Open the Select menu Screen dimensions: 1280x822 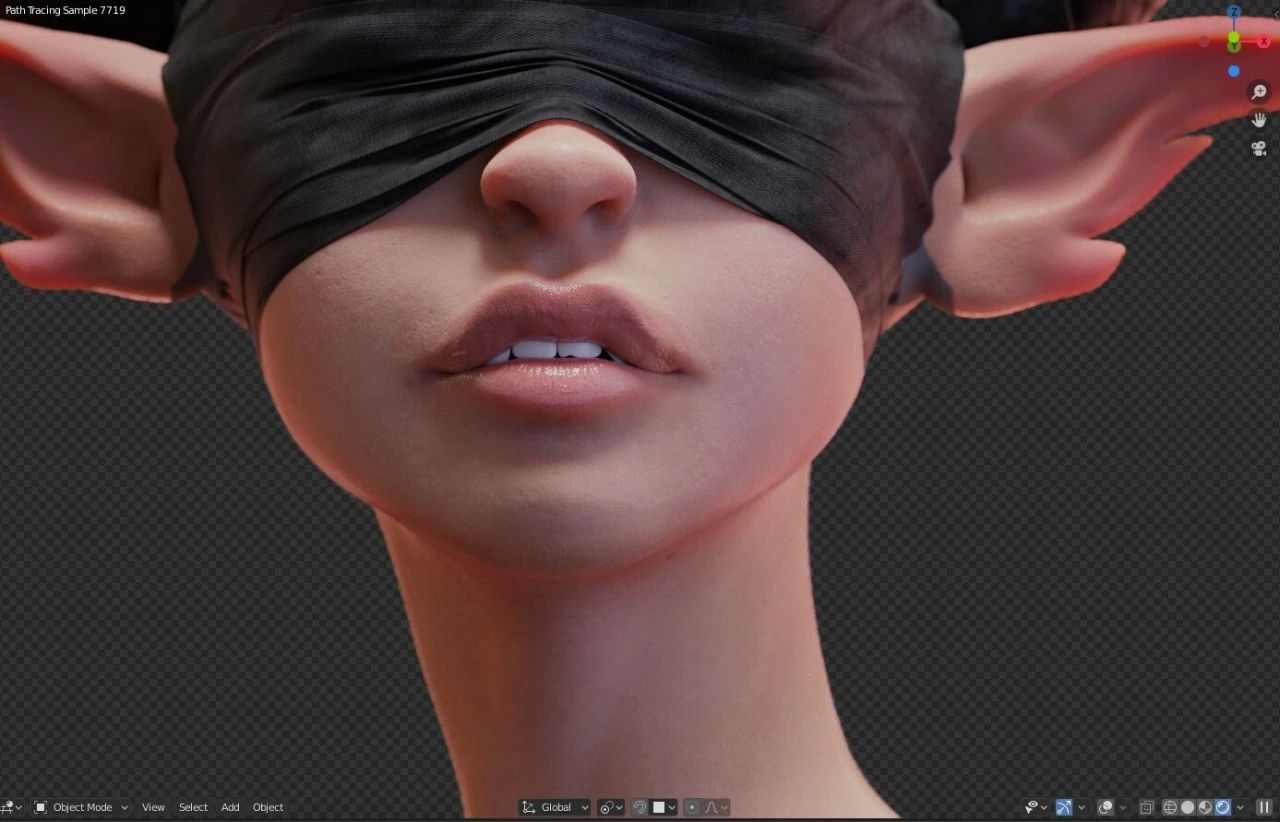click(x=193, y=807)
